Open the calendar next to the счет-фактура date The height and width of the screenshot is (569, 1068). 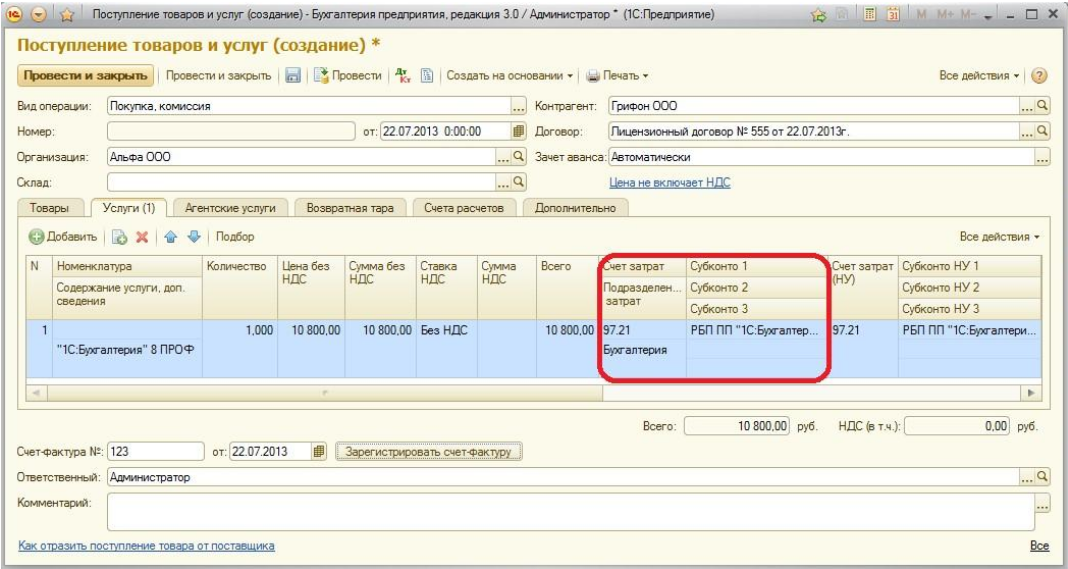(x=319, y=452)
